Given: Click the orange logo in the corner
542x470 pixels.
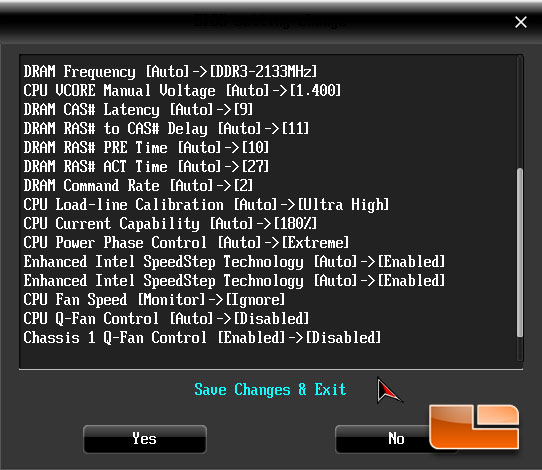Looking at the screenshot, I should click(474, 427).
